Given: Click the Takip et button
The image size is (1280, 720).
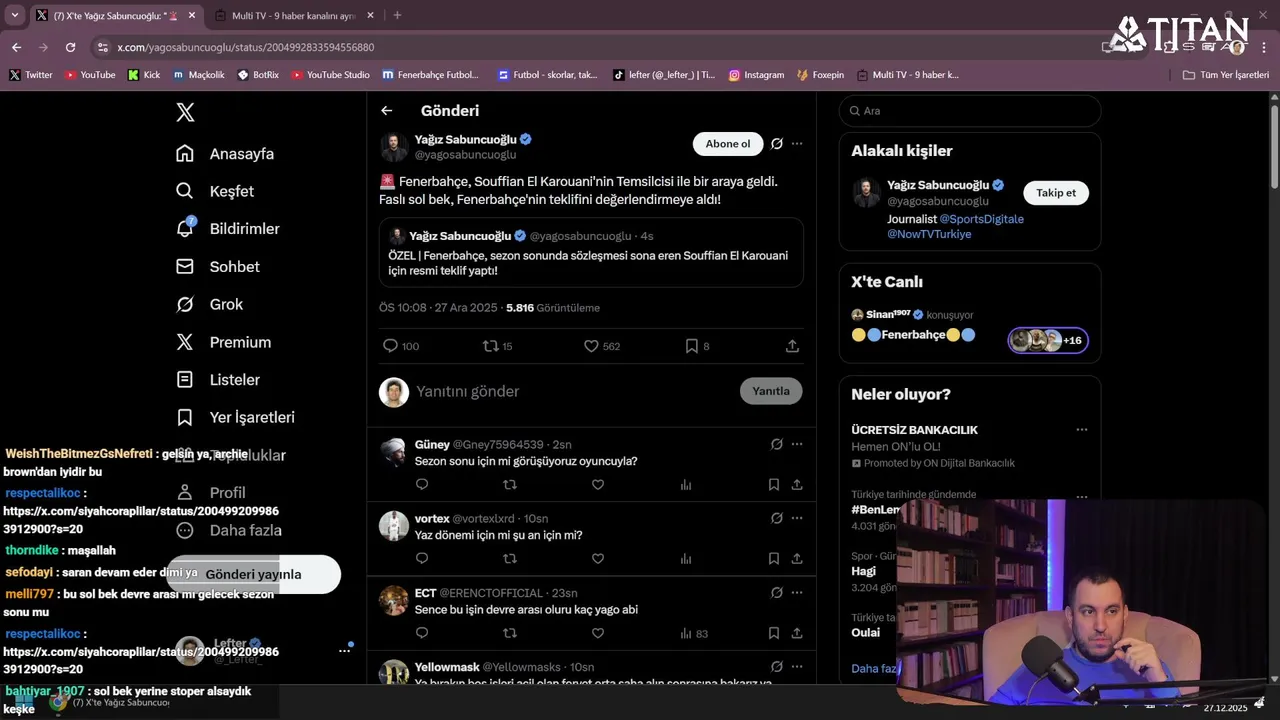Looking at the screenshot, I should click(1056, 193).
